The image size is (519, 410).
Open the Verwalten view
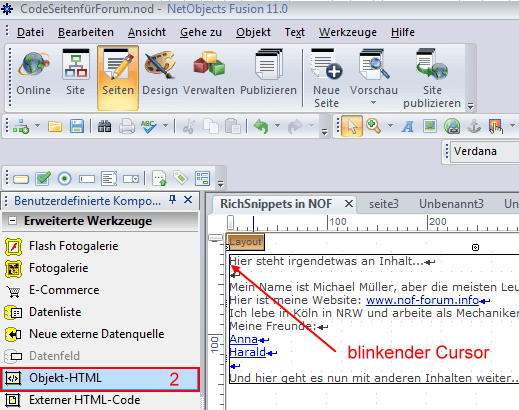tap(209, 74)
